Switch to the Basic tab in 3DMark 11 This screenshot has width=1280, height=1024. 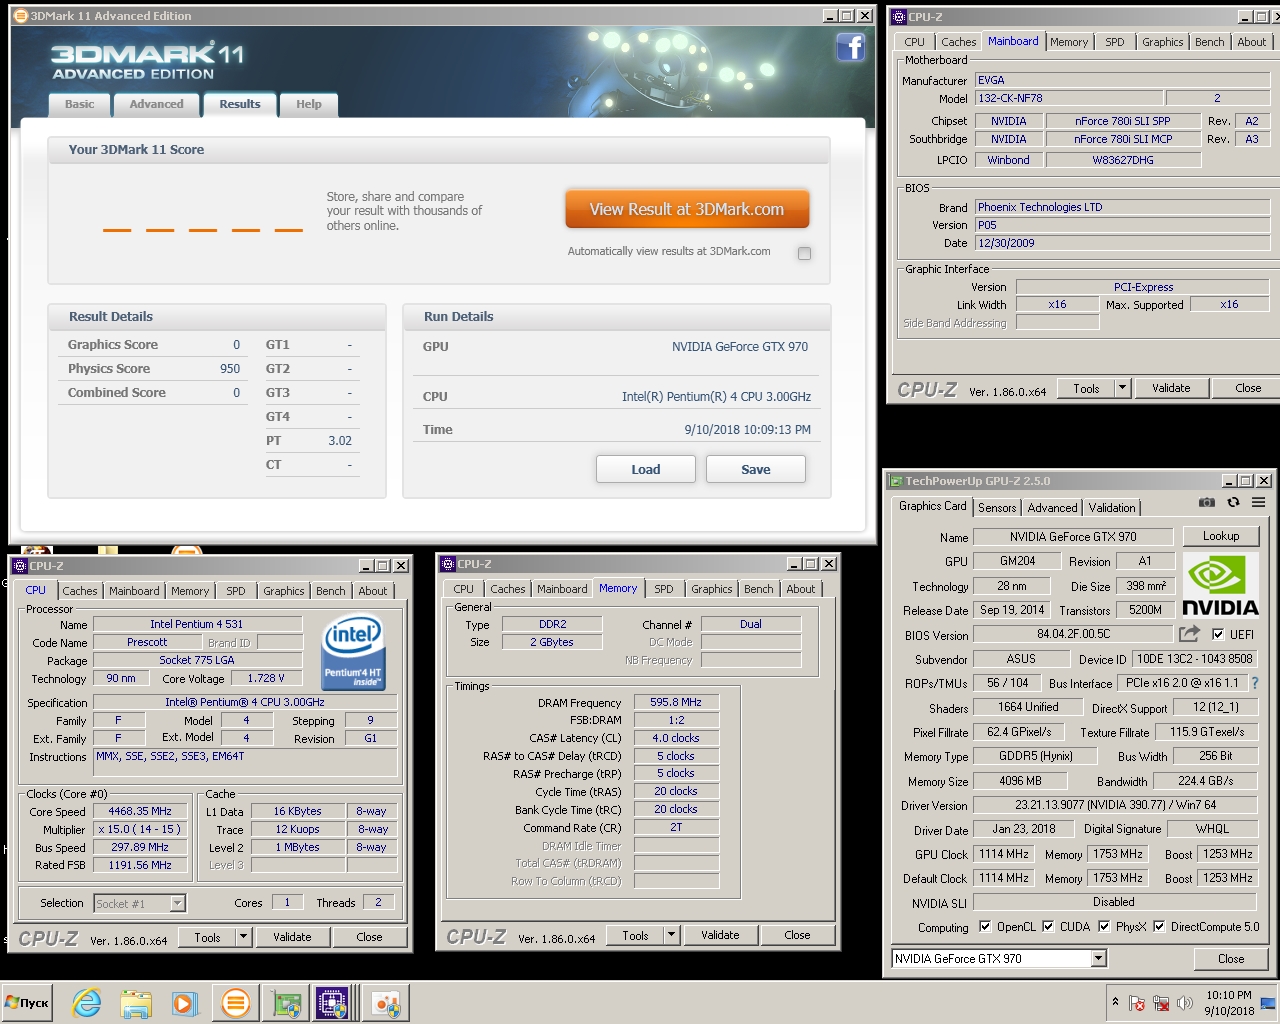tap(79, 104)
